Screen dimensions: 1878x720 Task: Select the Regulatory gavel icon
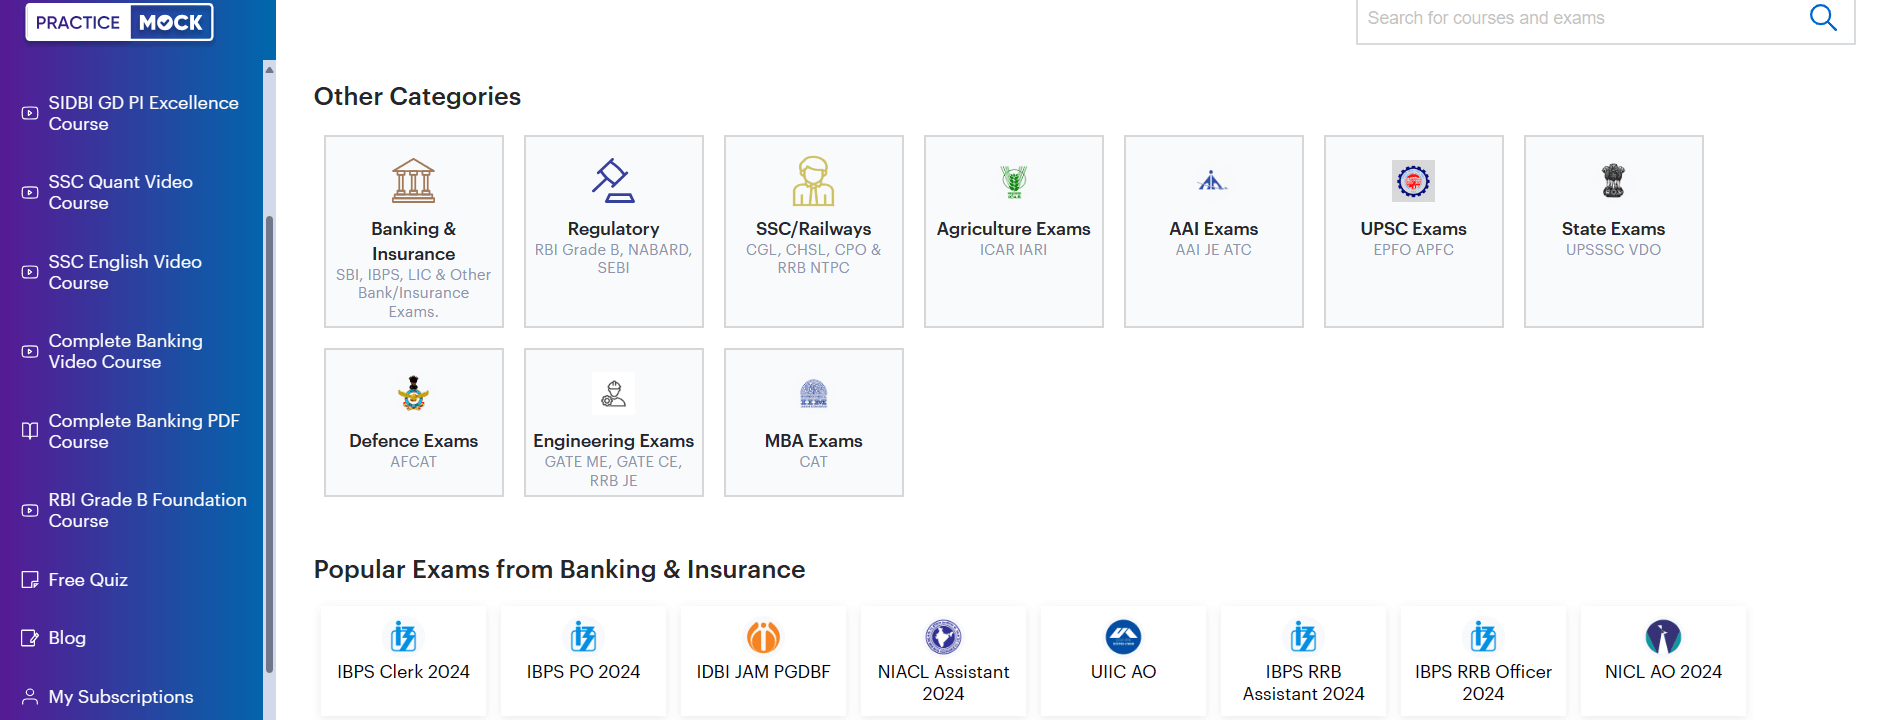(613, 181)
